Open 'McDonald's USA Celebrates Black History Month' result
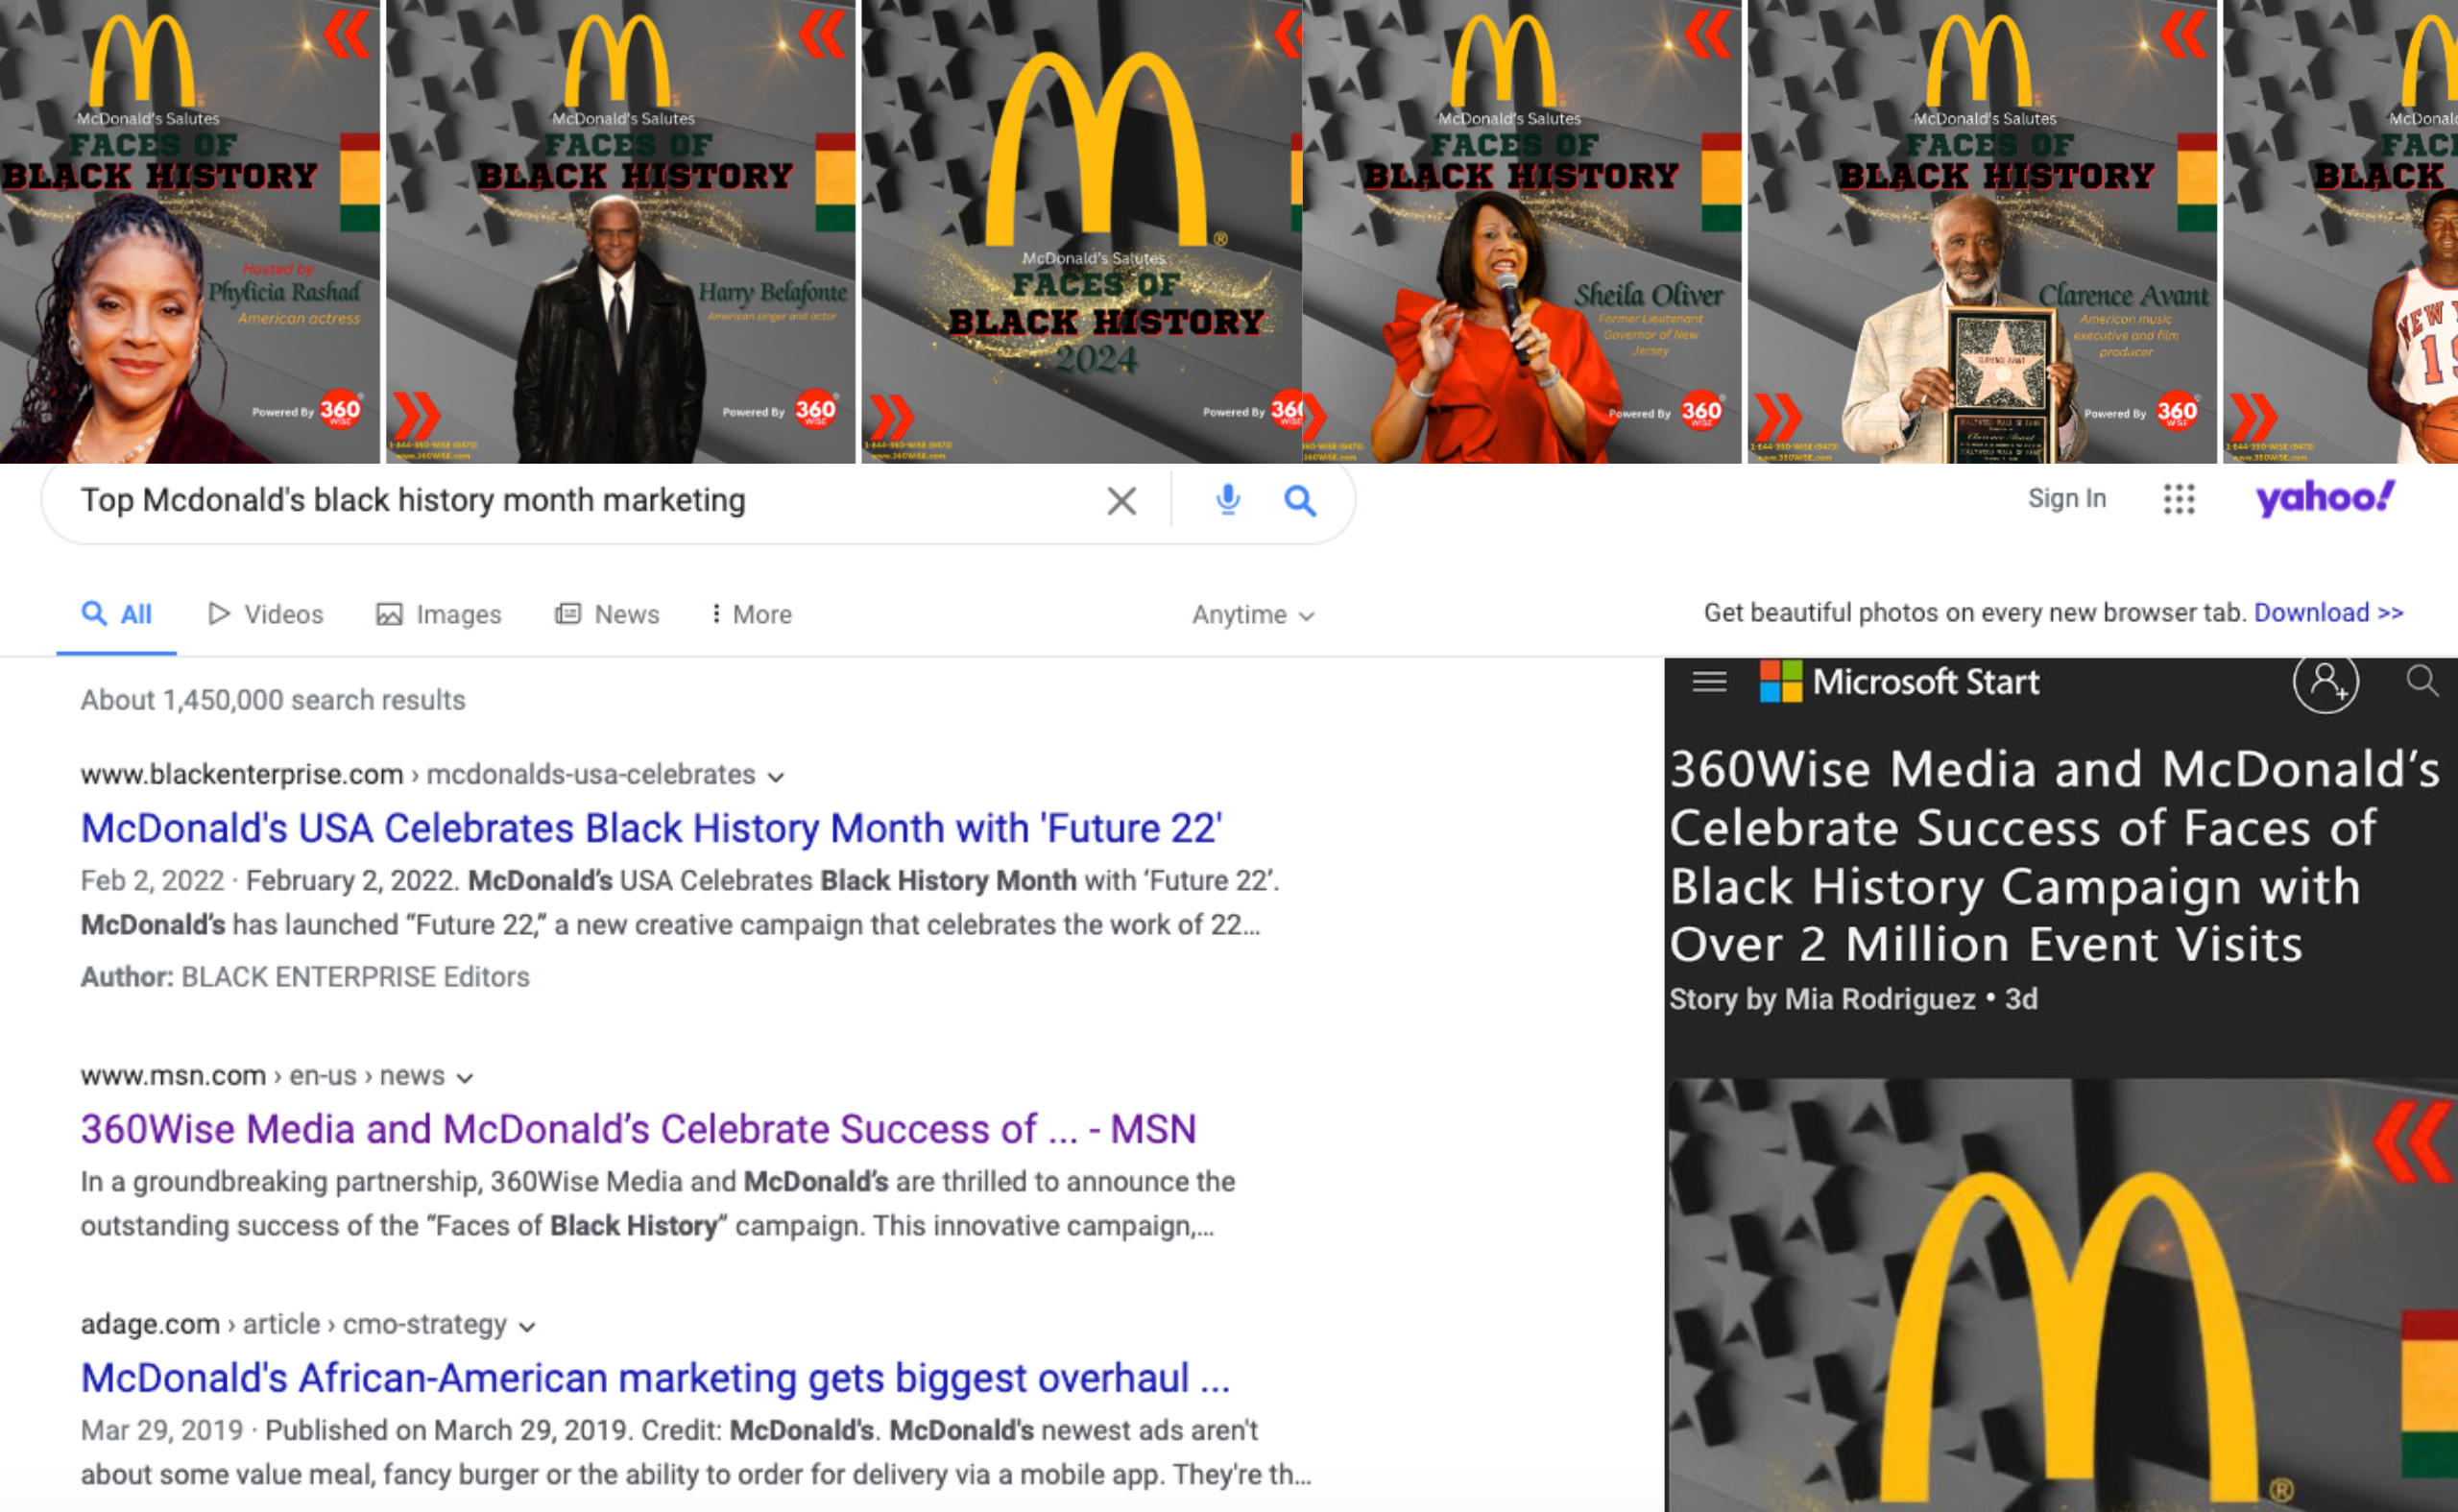Screen dimensions: 2458x1512 pos(651,828)
